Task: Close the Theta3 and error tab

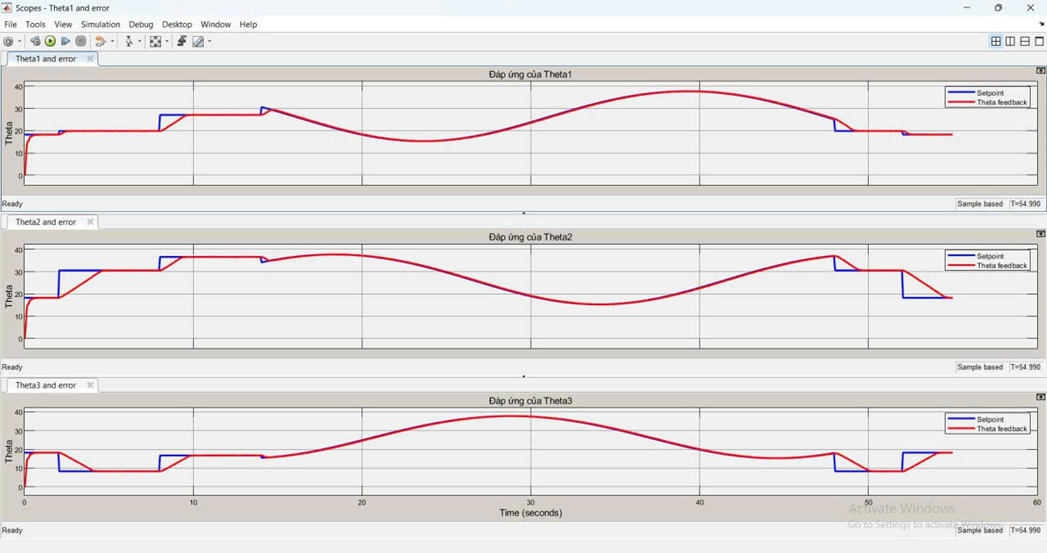Action: click(x=90, y=385)
